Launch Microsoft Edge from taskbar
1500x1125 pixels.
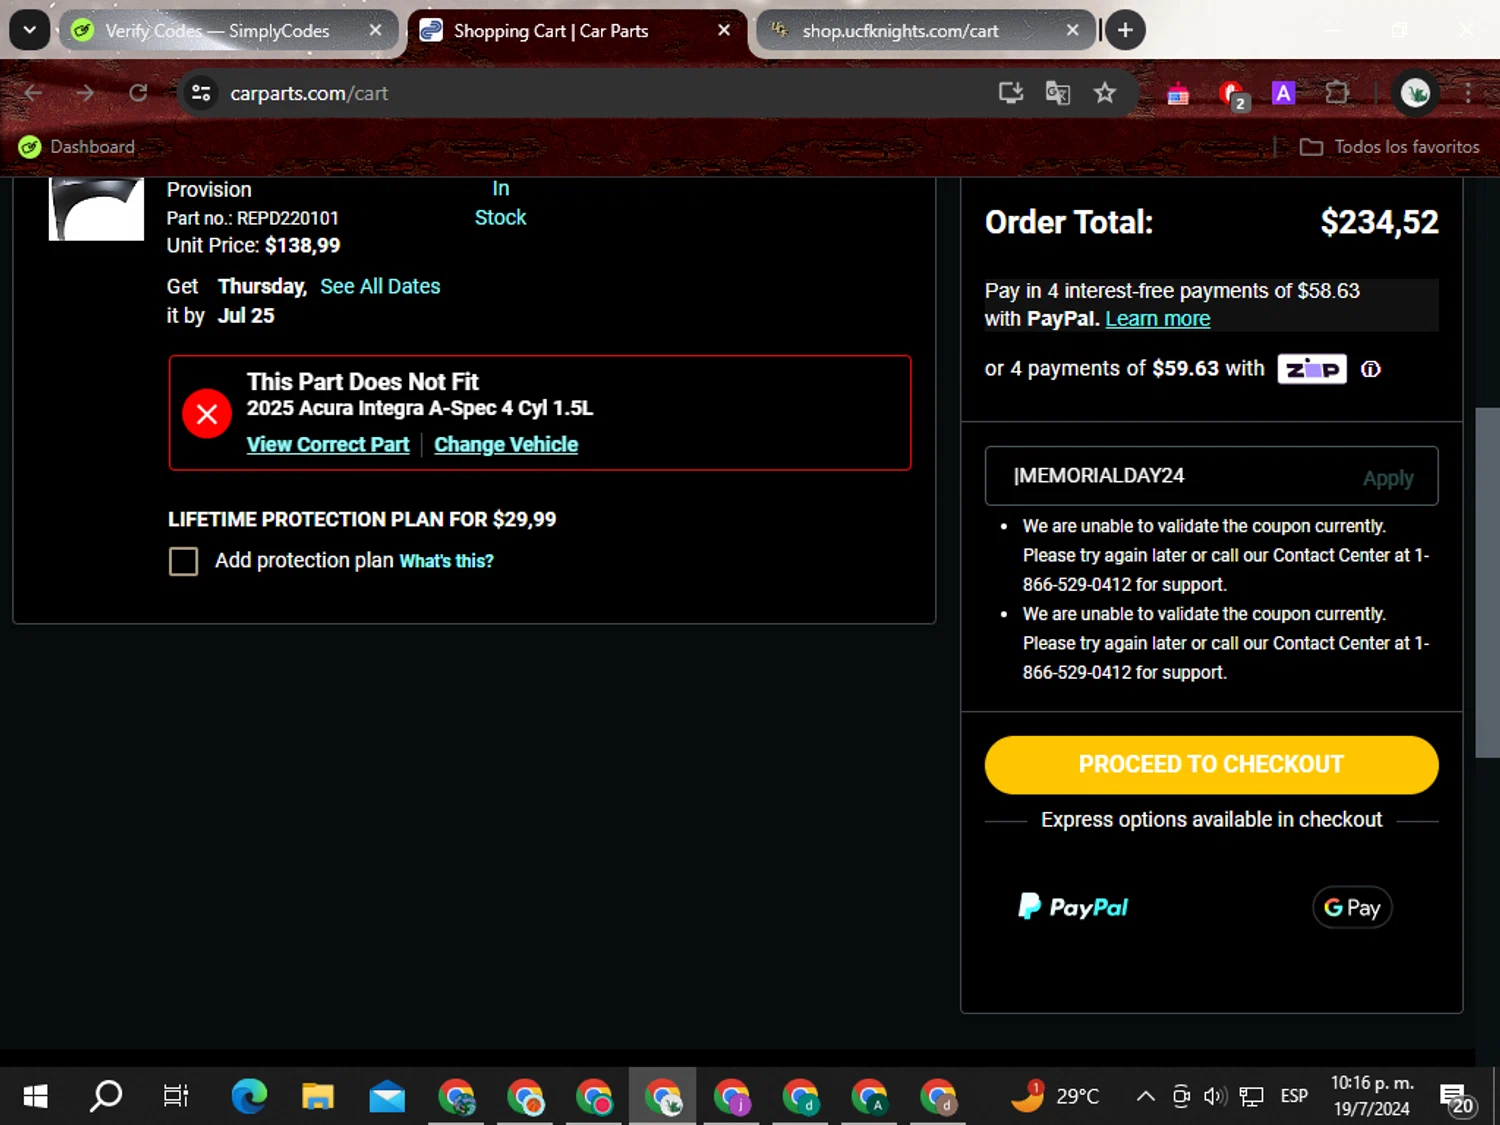(x=249, y=1096)
